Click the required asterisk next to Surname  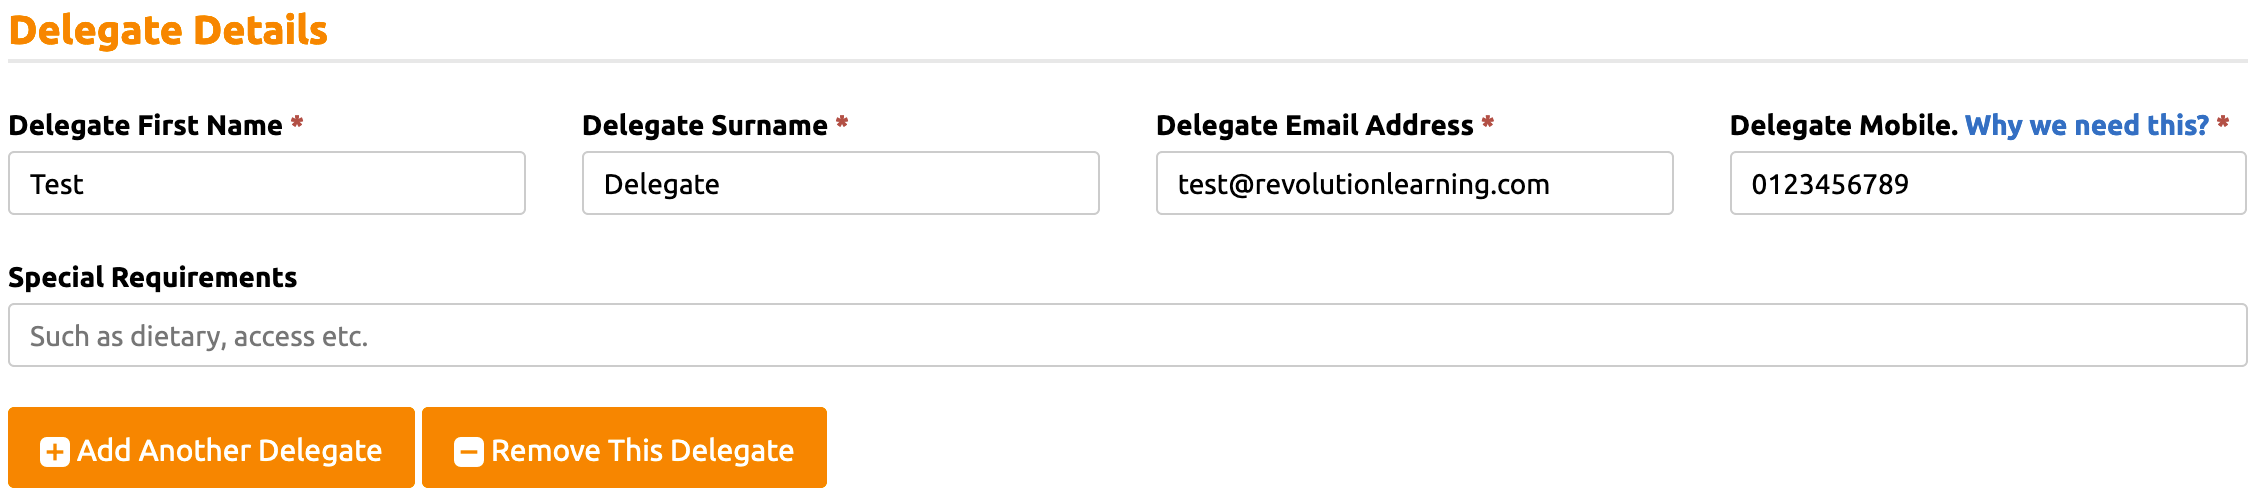click(x=842, y=124)
